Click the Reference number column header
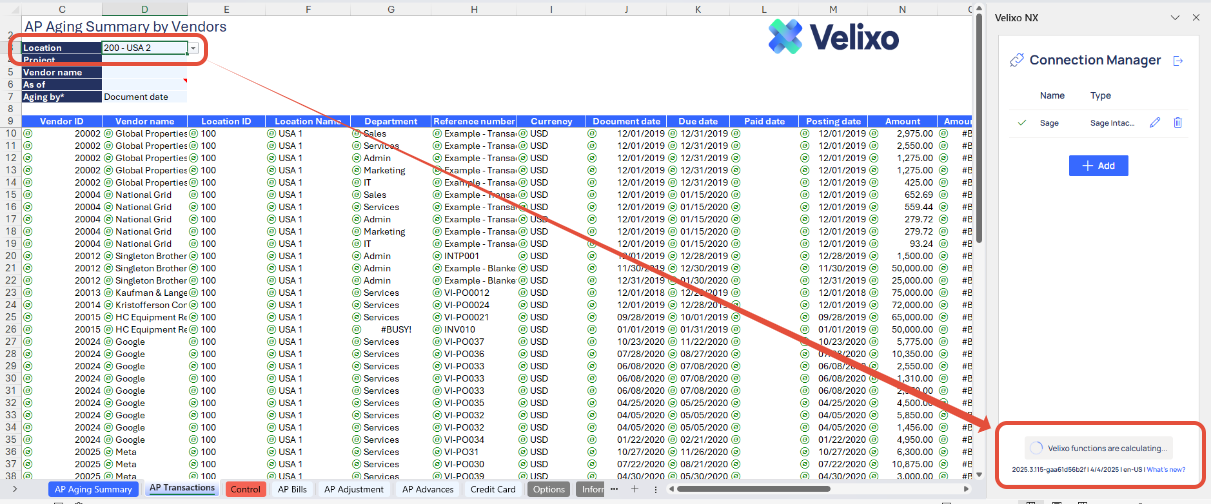Viewport: 1211px width, 504px height. 474,121
